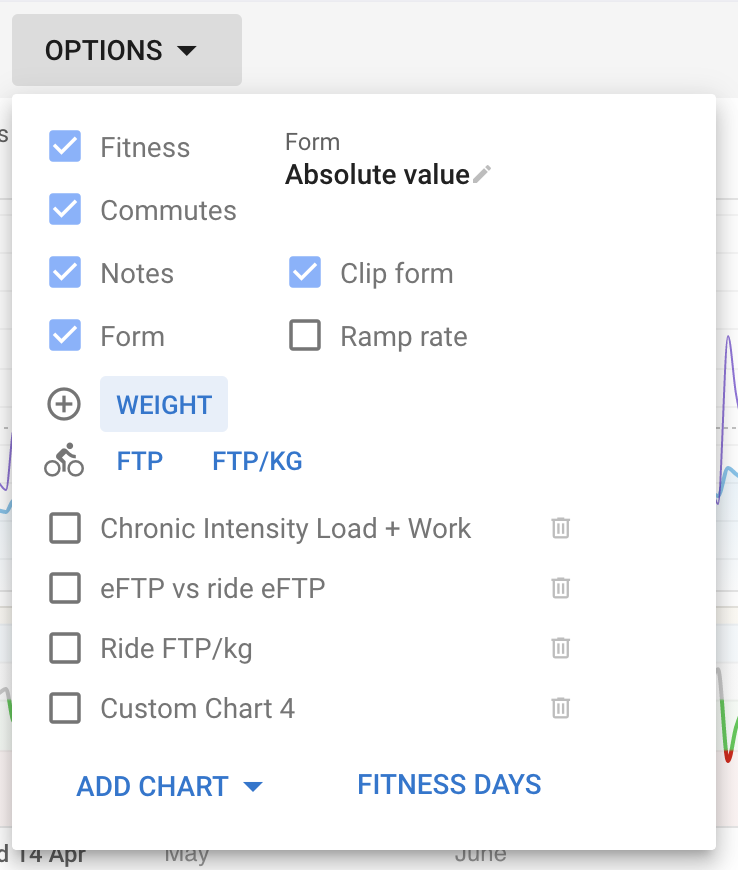Image resolution: width=738 pixels, height=870 pixels.
Task: Click the FITNESS DAYS link
Action: (449, 785)
